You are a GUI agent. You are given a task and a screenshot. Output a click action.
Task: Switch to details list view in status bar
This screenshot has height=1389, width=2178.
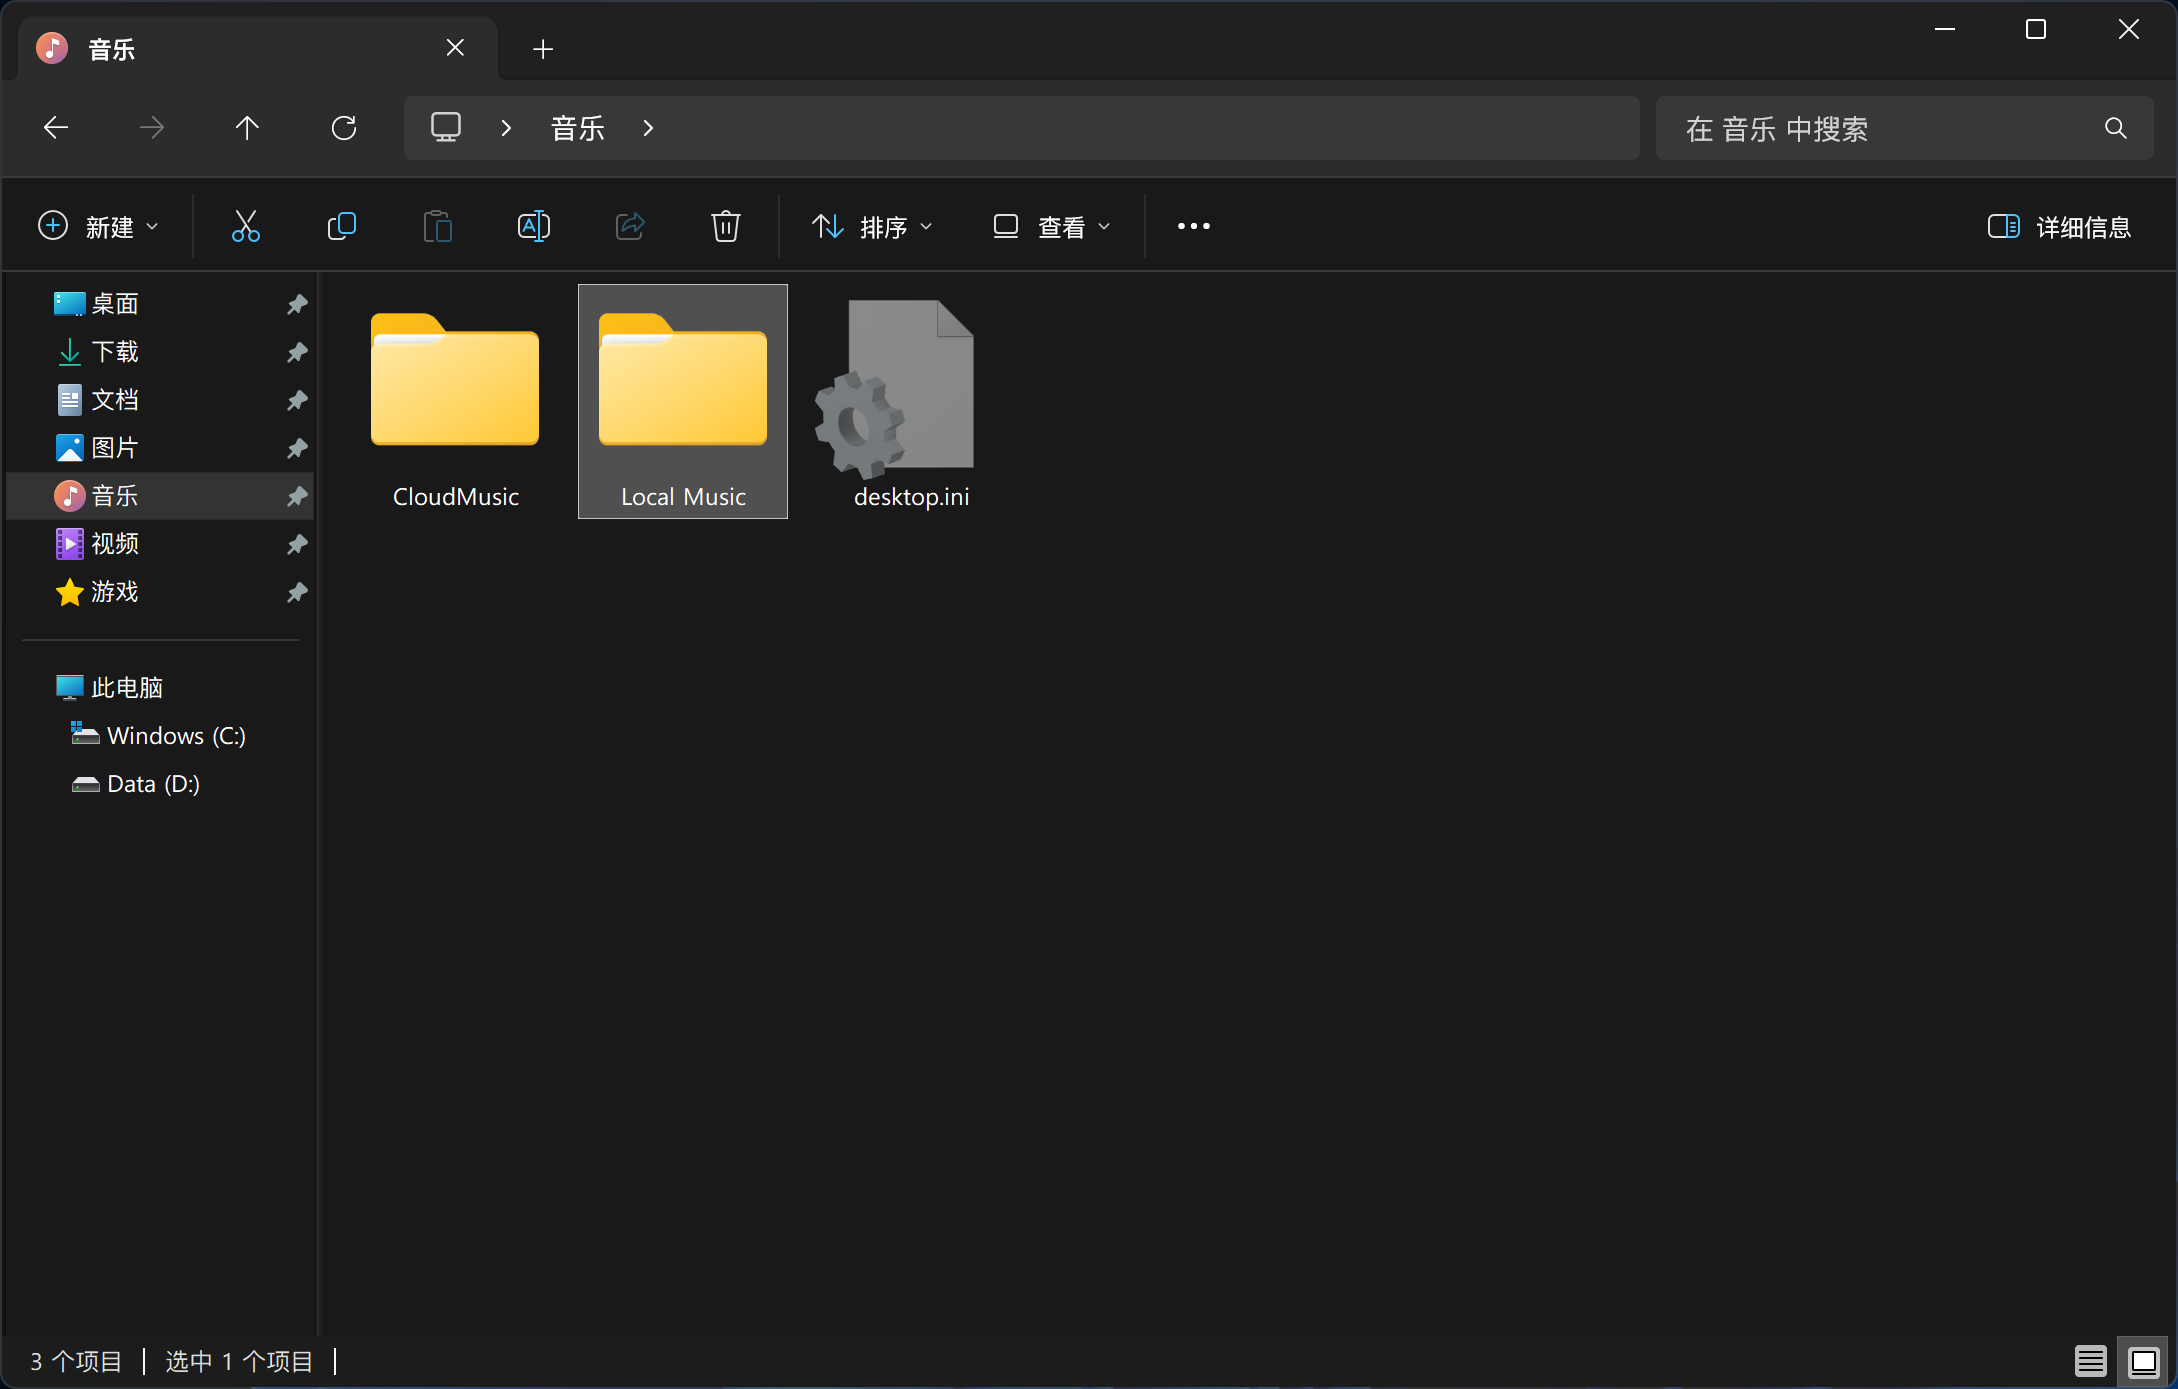[x=2090, y=1361]
